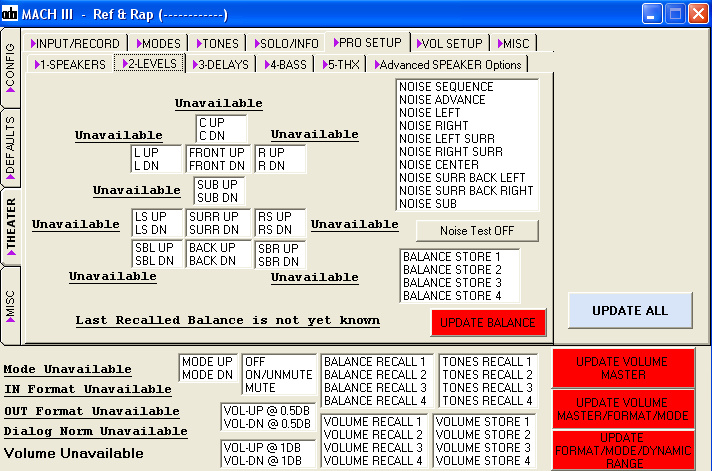Open Advanced SPEAKER Options tab
712x471 pixels.
pyautogui.click(x=448, y=64)
